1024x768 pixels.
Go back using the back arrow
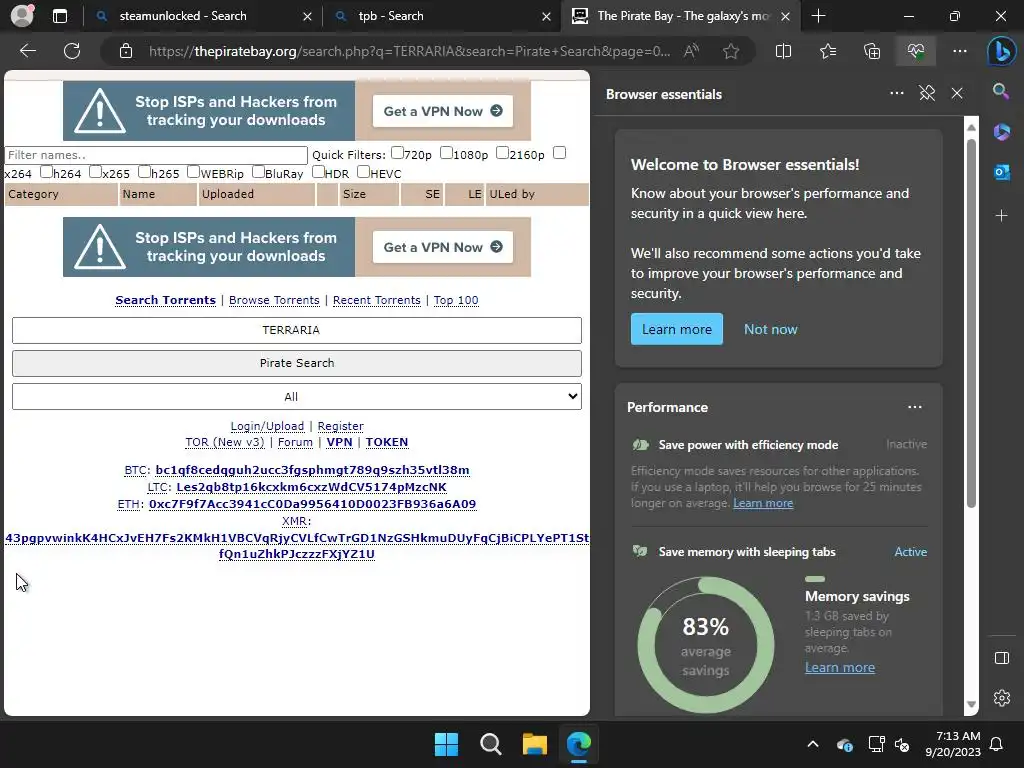(x=28, y=51)
